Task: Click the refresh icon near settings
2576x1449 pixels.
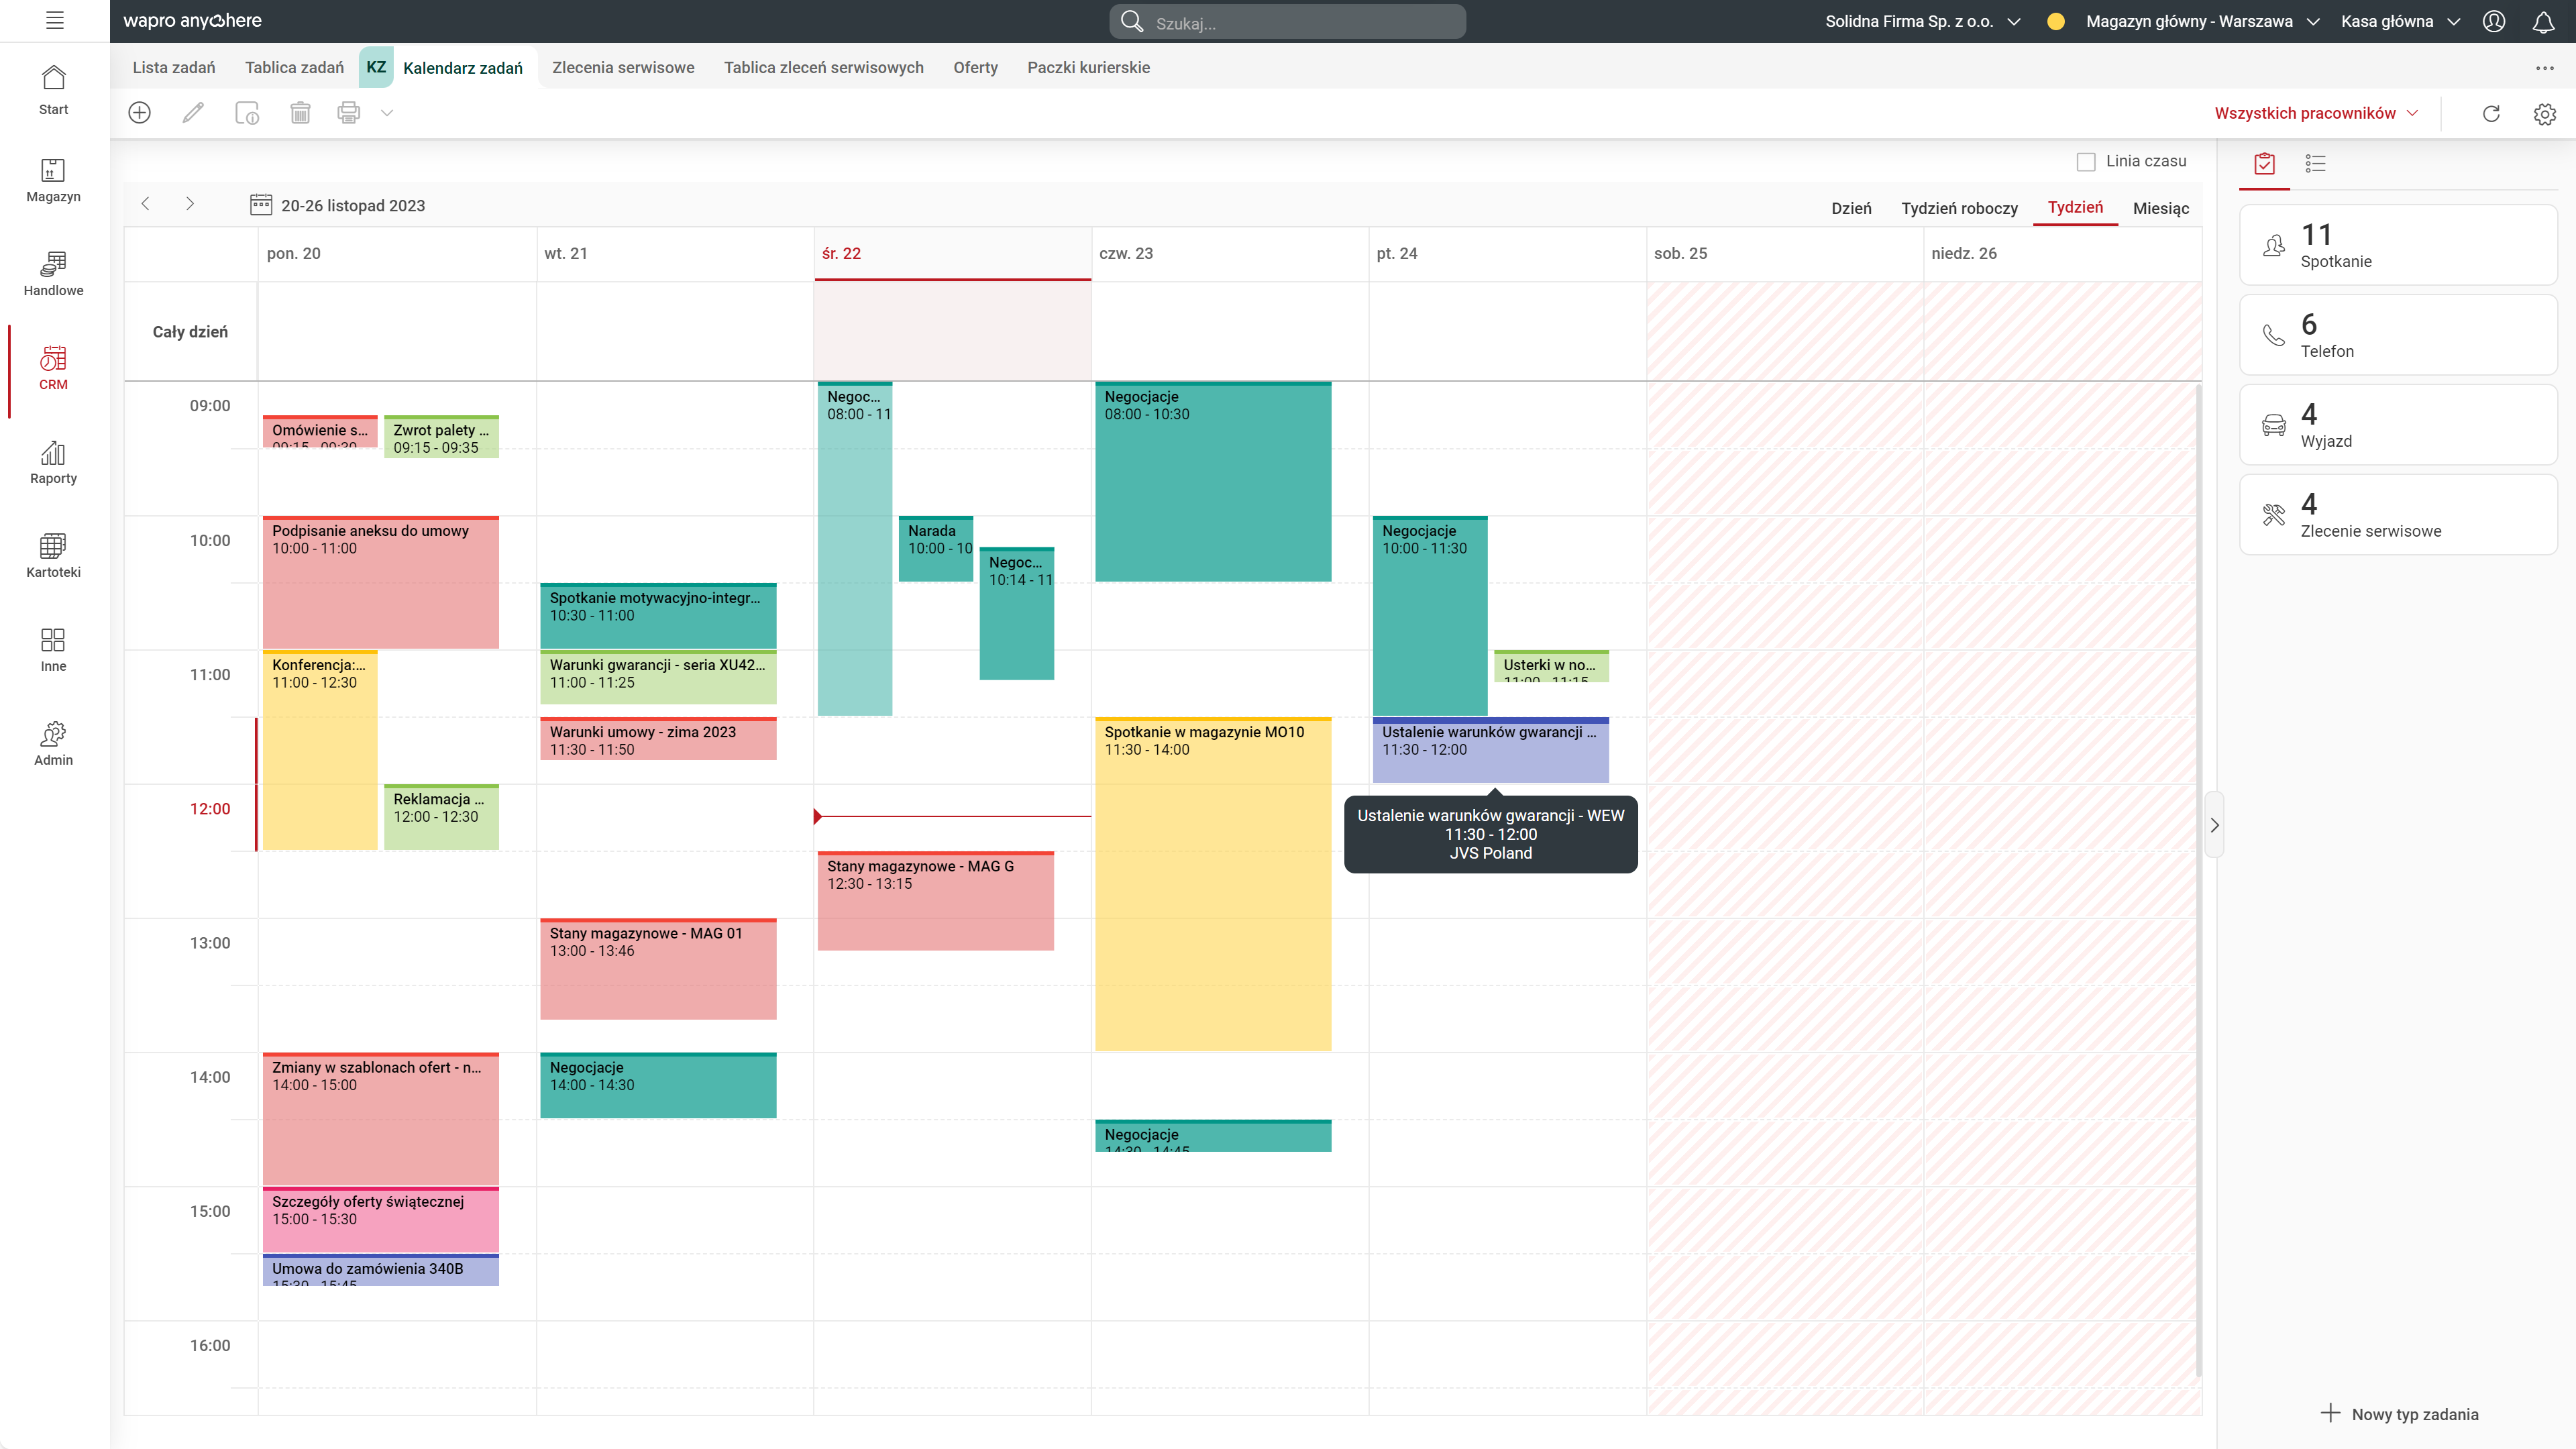Action: pyautogui.click(x=2491, y=113)
